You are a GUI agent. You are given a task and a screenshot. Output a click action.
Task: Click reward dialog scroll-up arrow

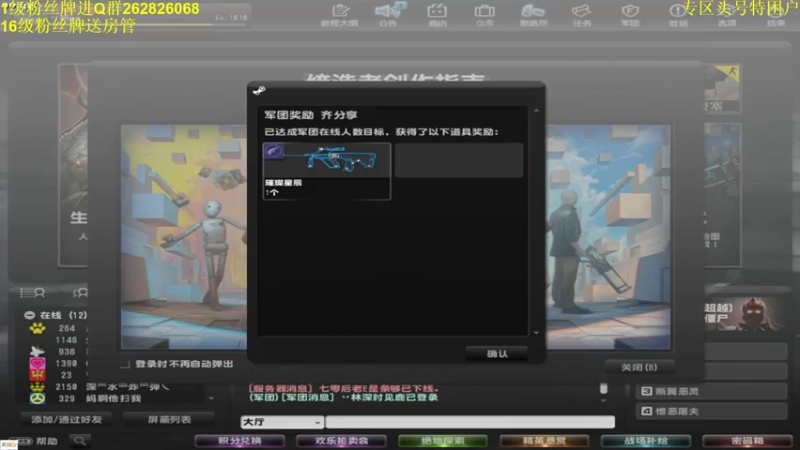tap(536, 110)
